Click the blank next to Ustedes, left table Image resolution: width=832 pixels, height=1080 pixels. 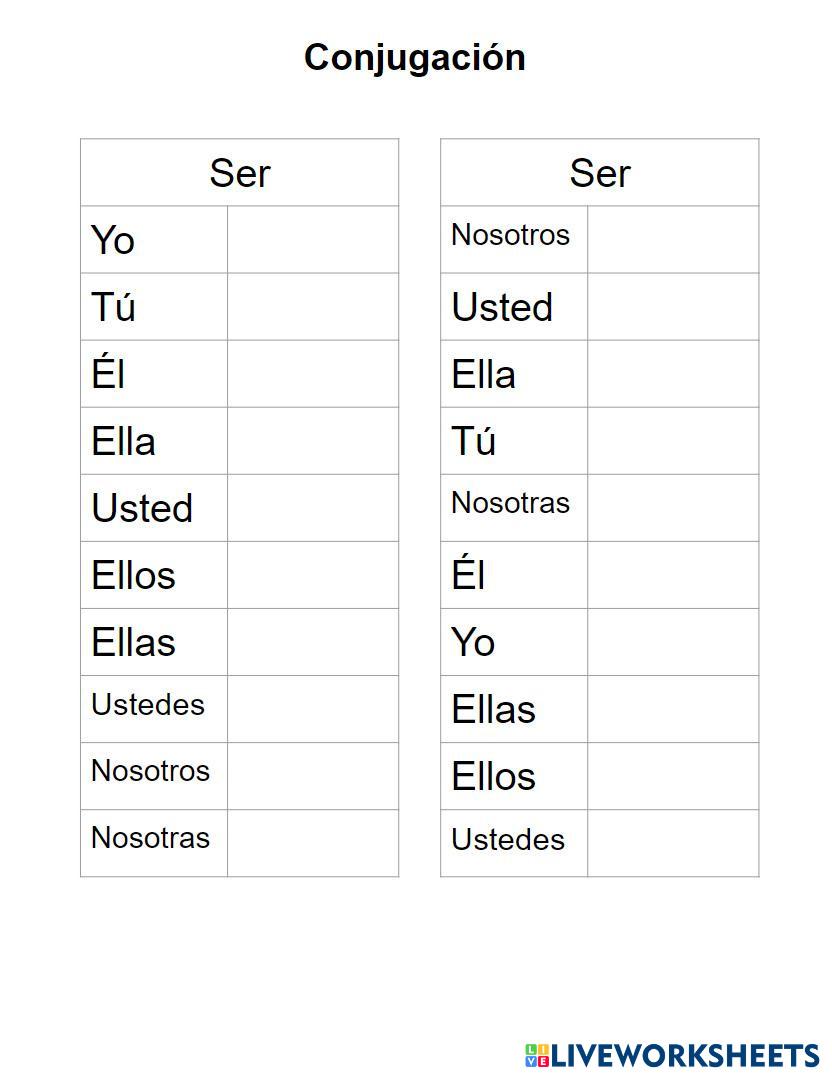(x=313, y=709)
